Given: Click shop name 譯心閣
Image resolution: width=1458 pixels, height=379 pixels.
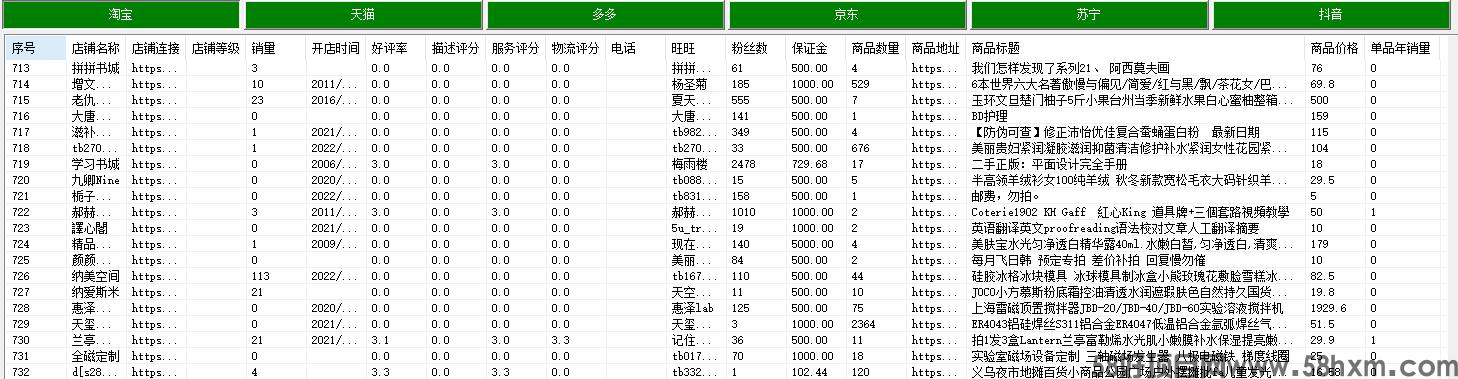Looking at the screenshot, I should point(90,228).
